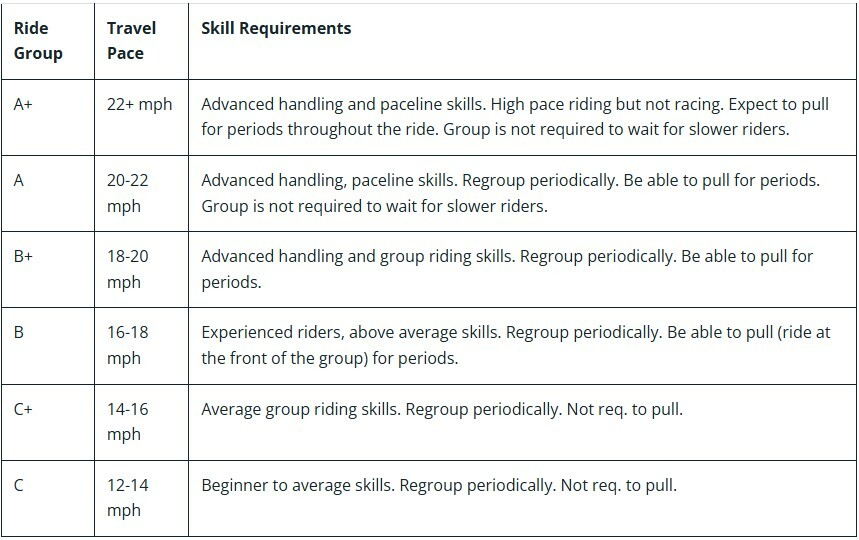Click the Ride Group column header

tap(38, 41)
